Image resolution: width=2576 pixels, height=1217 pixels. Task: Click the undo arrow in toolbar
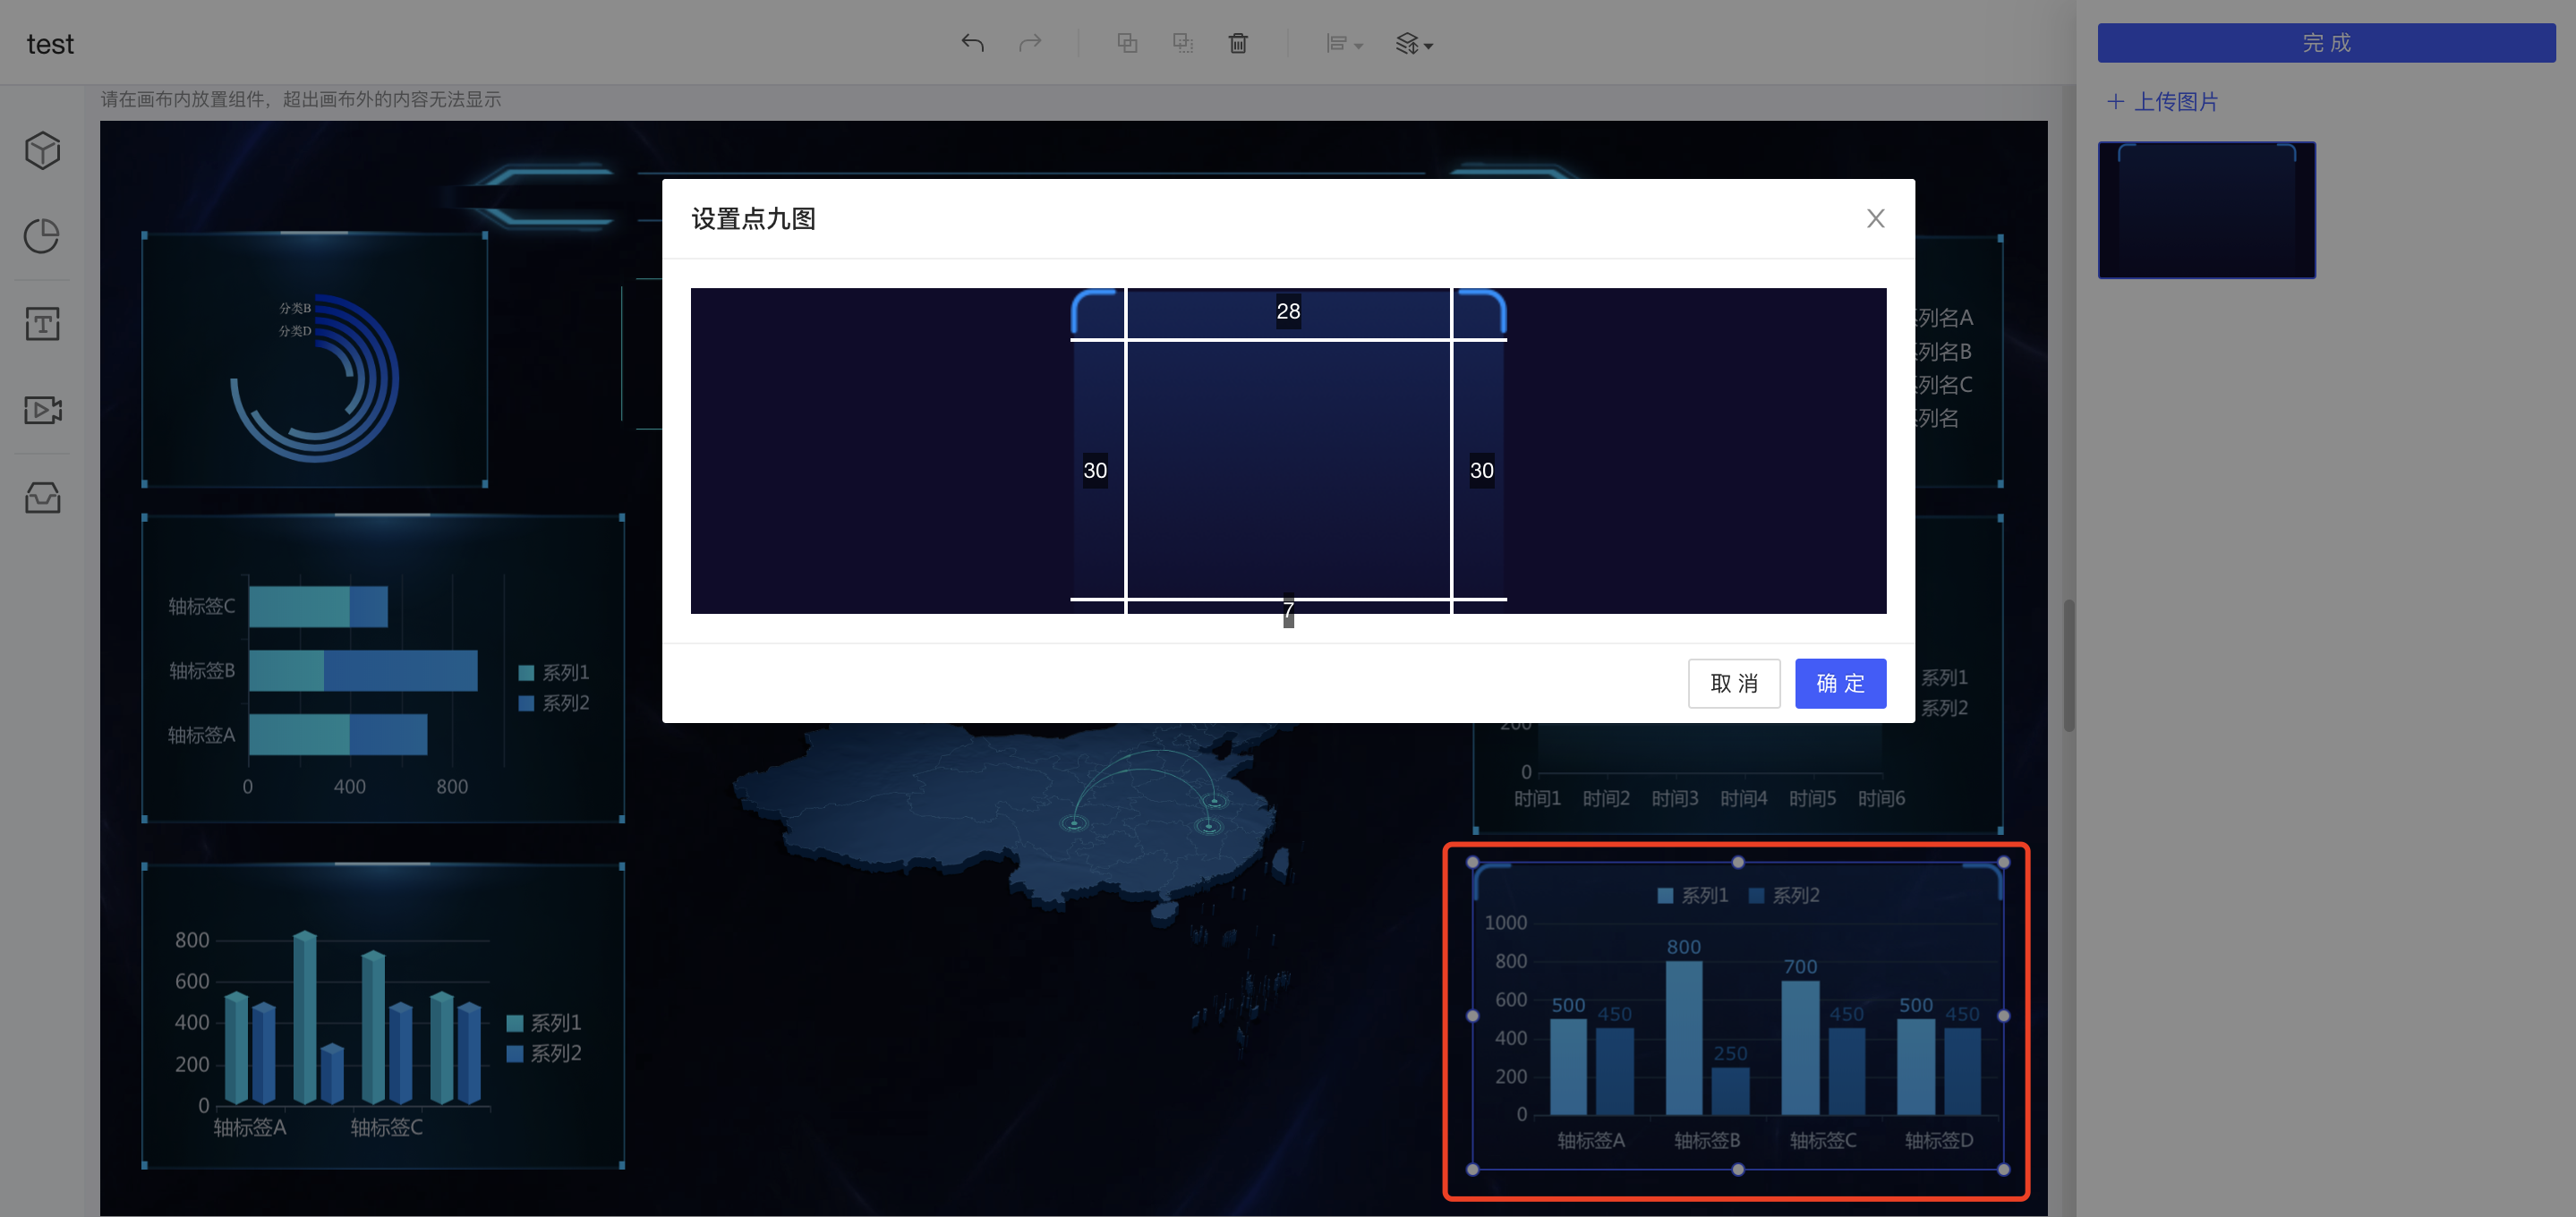tap(972, 43)
